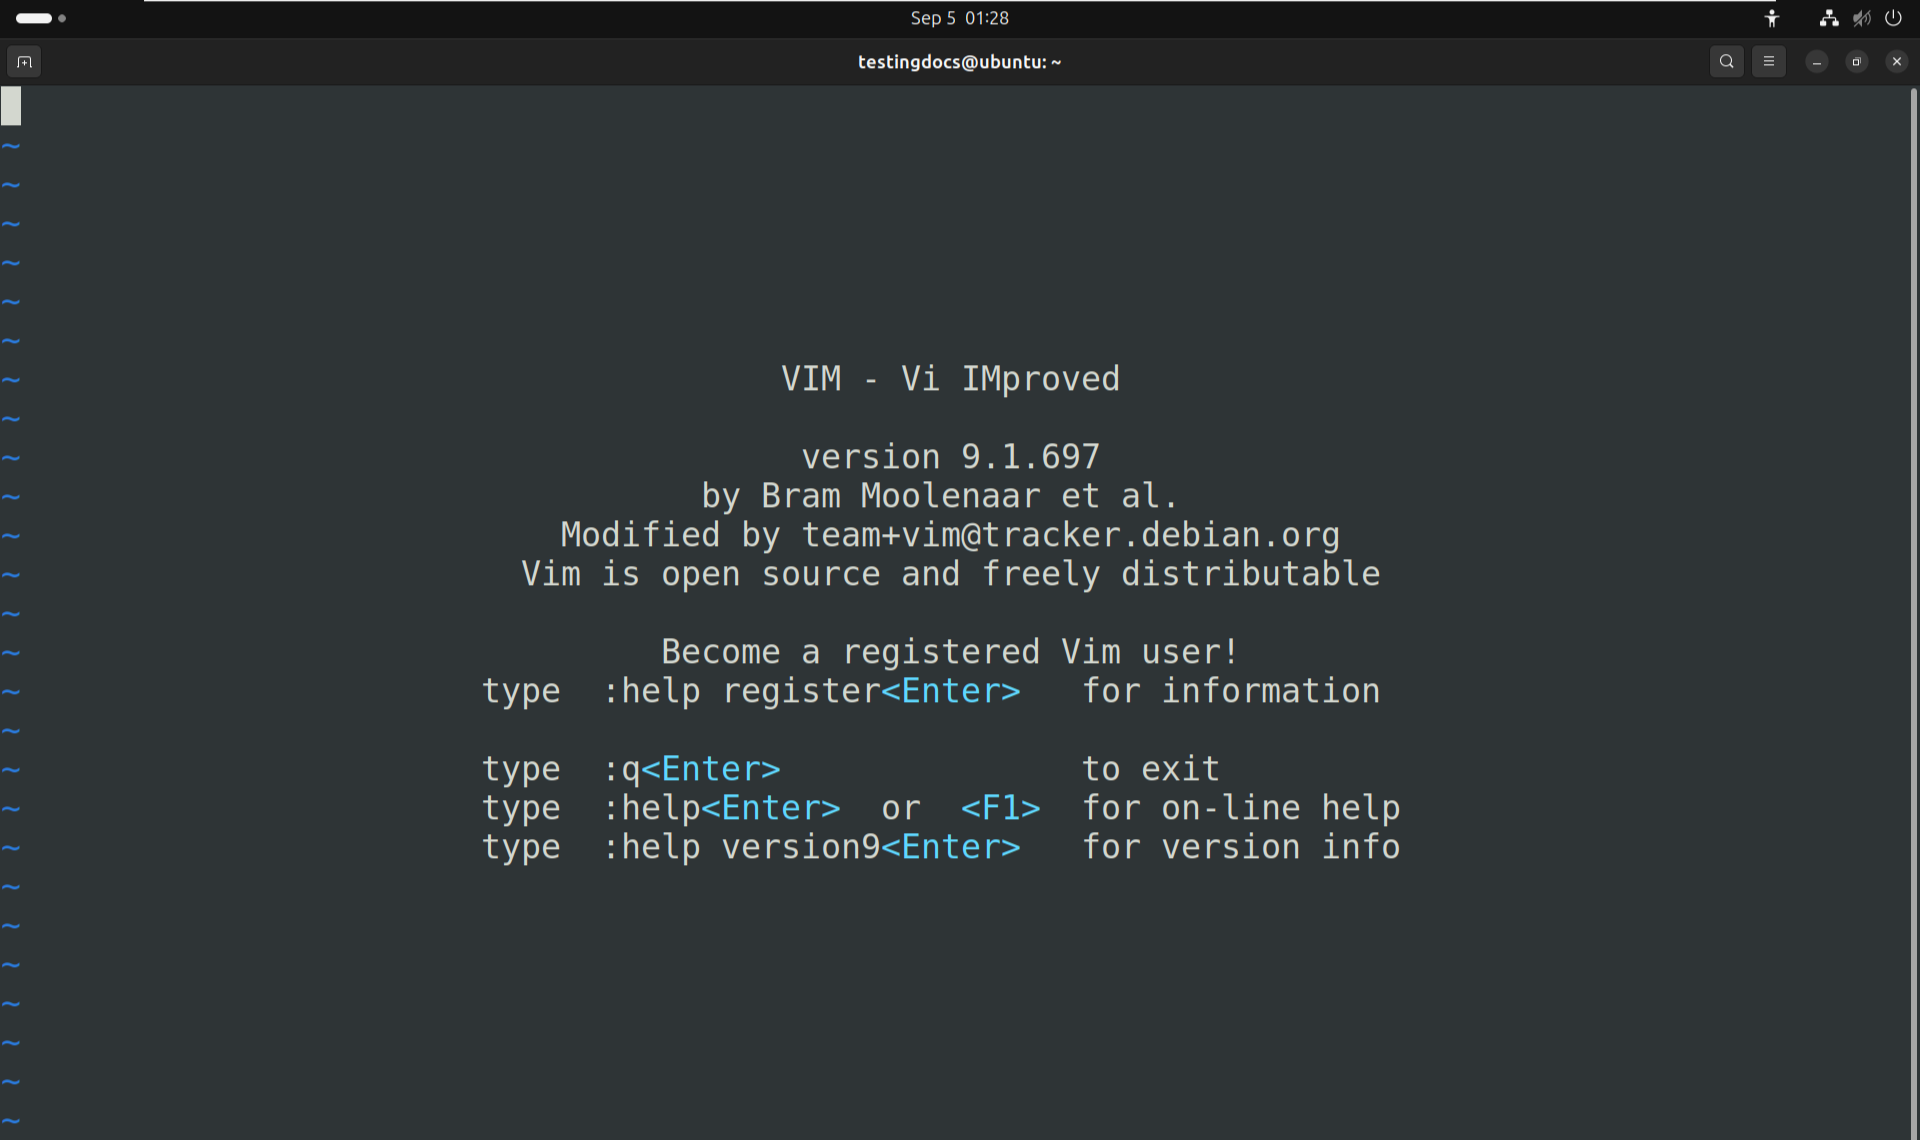Open the accessibility menu in top bar
Image resolution: width=1920 pixels, height=1140 pixels.
coord(1771,18)
